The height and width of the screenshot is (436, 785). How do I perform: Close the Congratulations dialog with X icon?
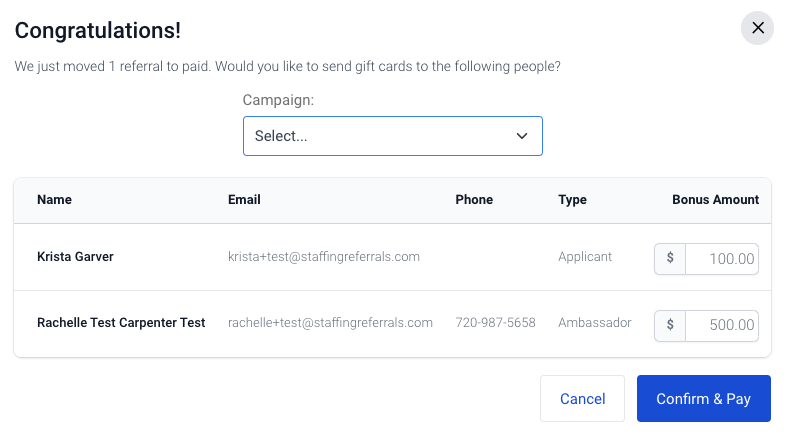757,28
